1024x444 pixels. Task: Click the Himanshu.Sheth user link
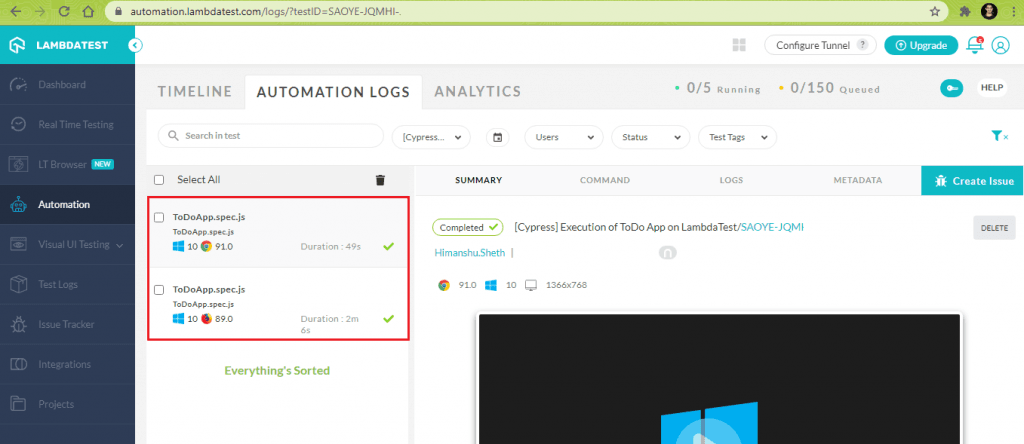point(470,253)
